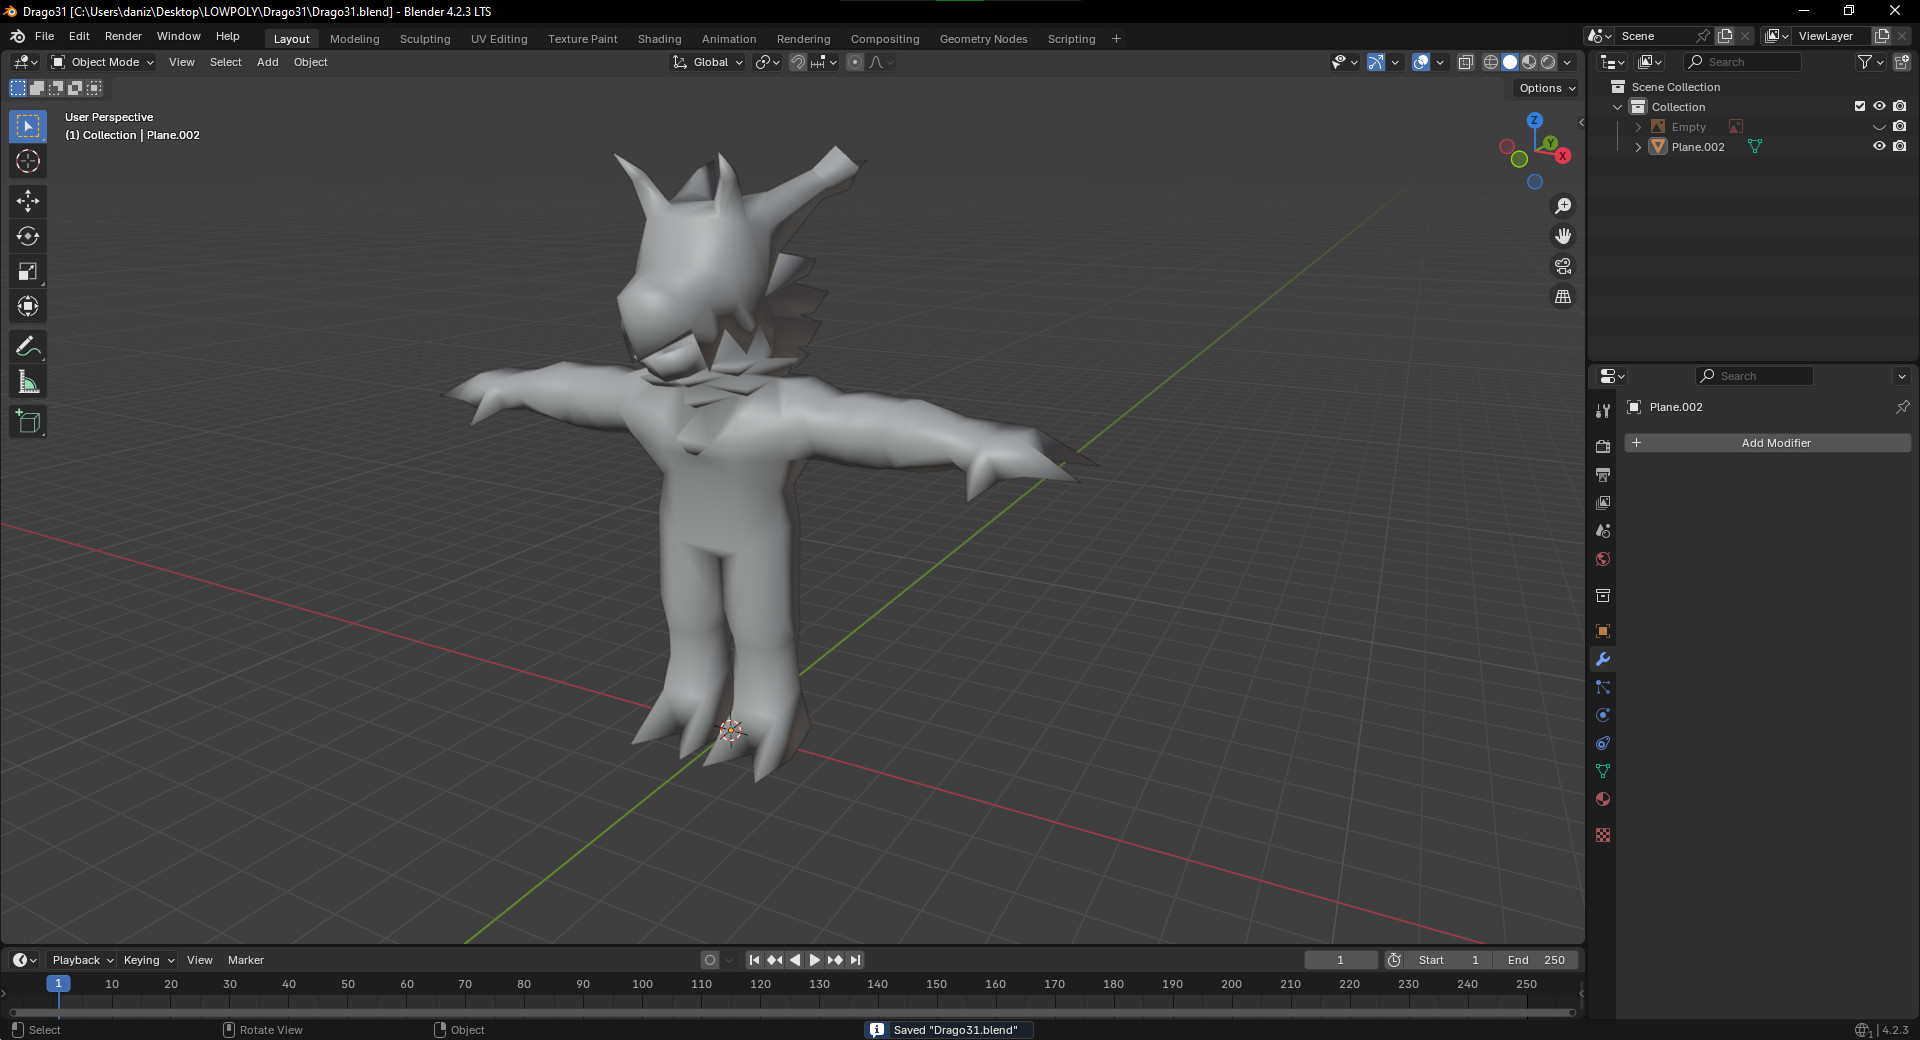Screen dimensions: 1920x1040
Task: Open the Global transform orientation dropdown
Action: [708, 62]
